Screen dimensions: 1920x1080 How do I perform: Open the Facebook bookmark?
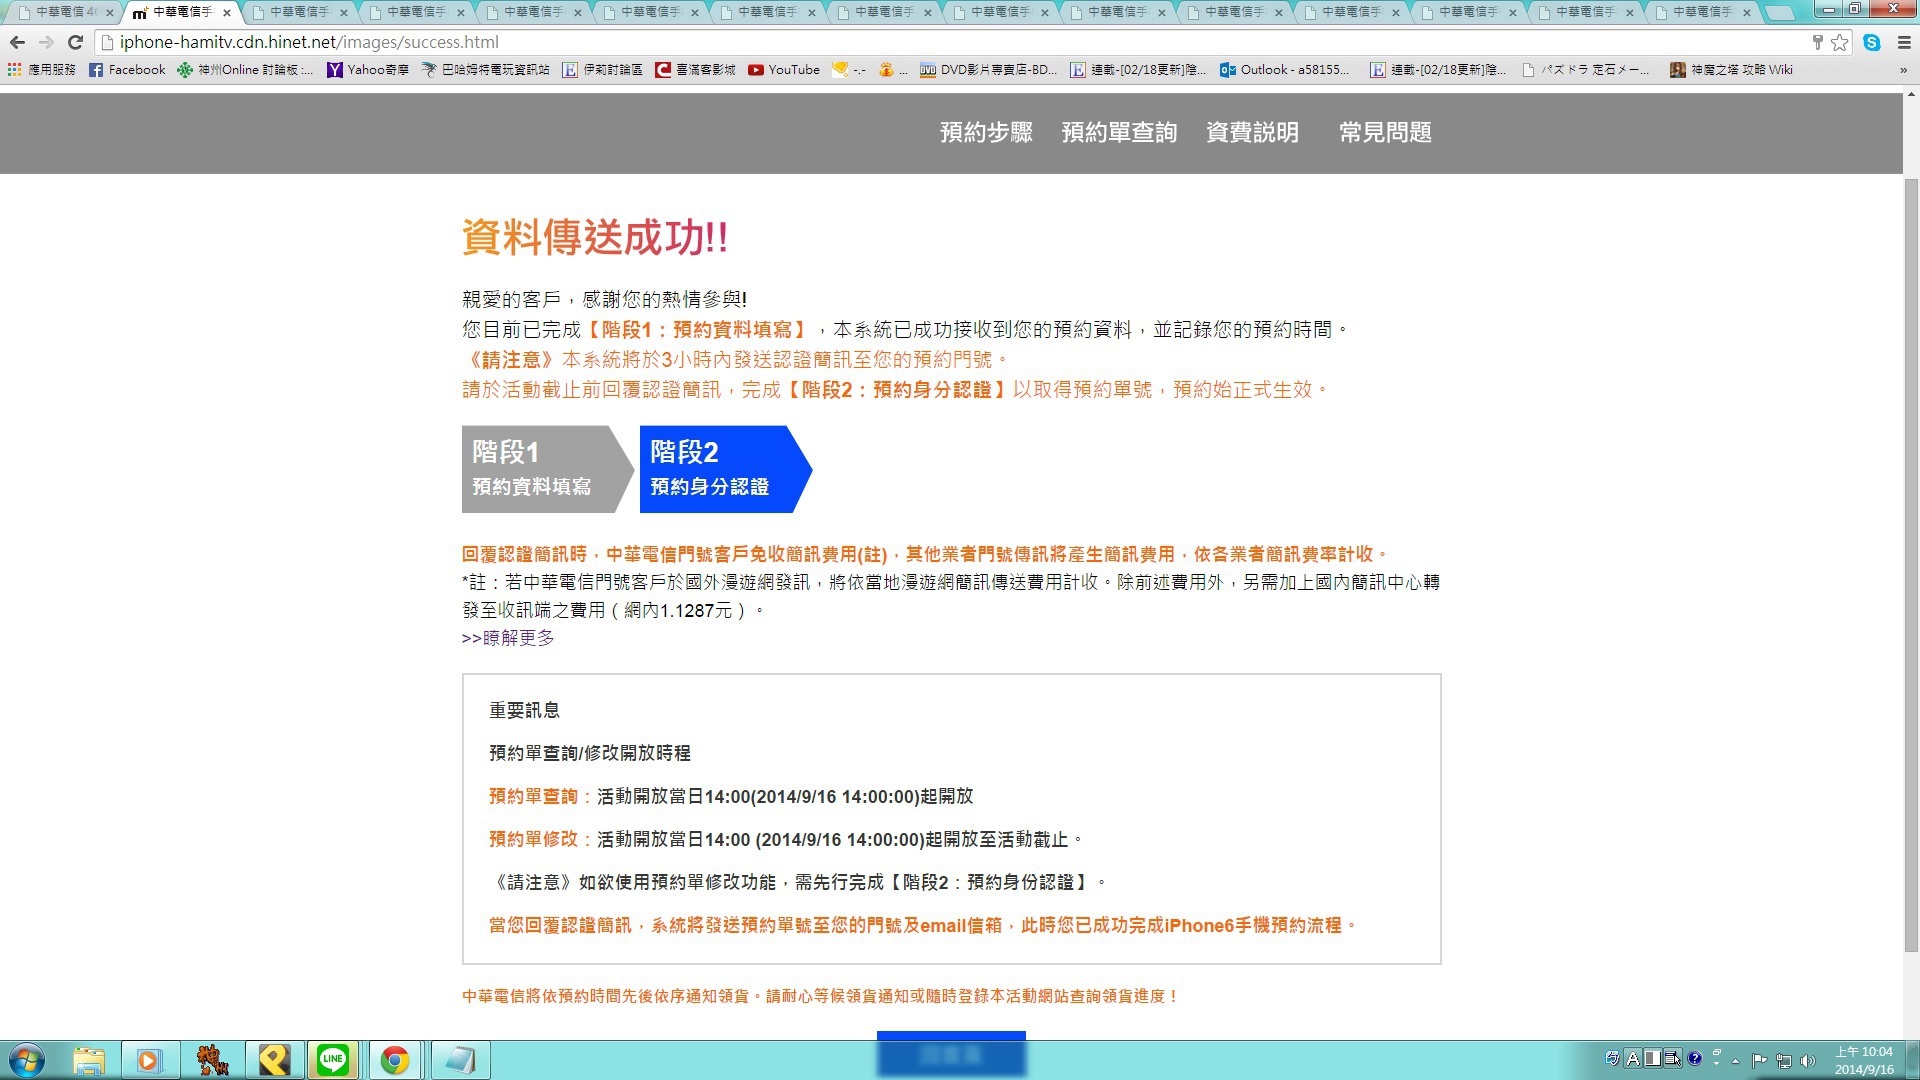[x=127, y=70]
